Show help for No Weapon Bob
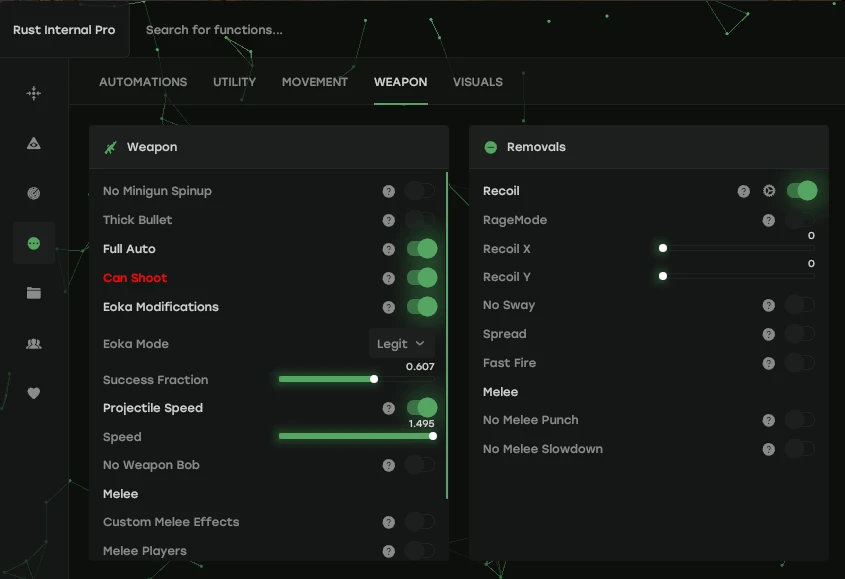The height and width of the screenshot is (579, 845). pyautogui.click(x=389, y=465)
